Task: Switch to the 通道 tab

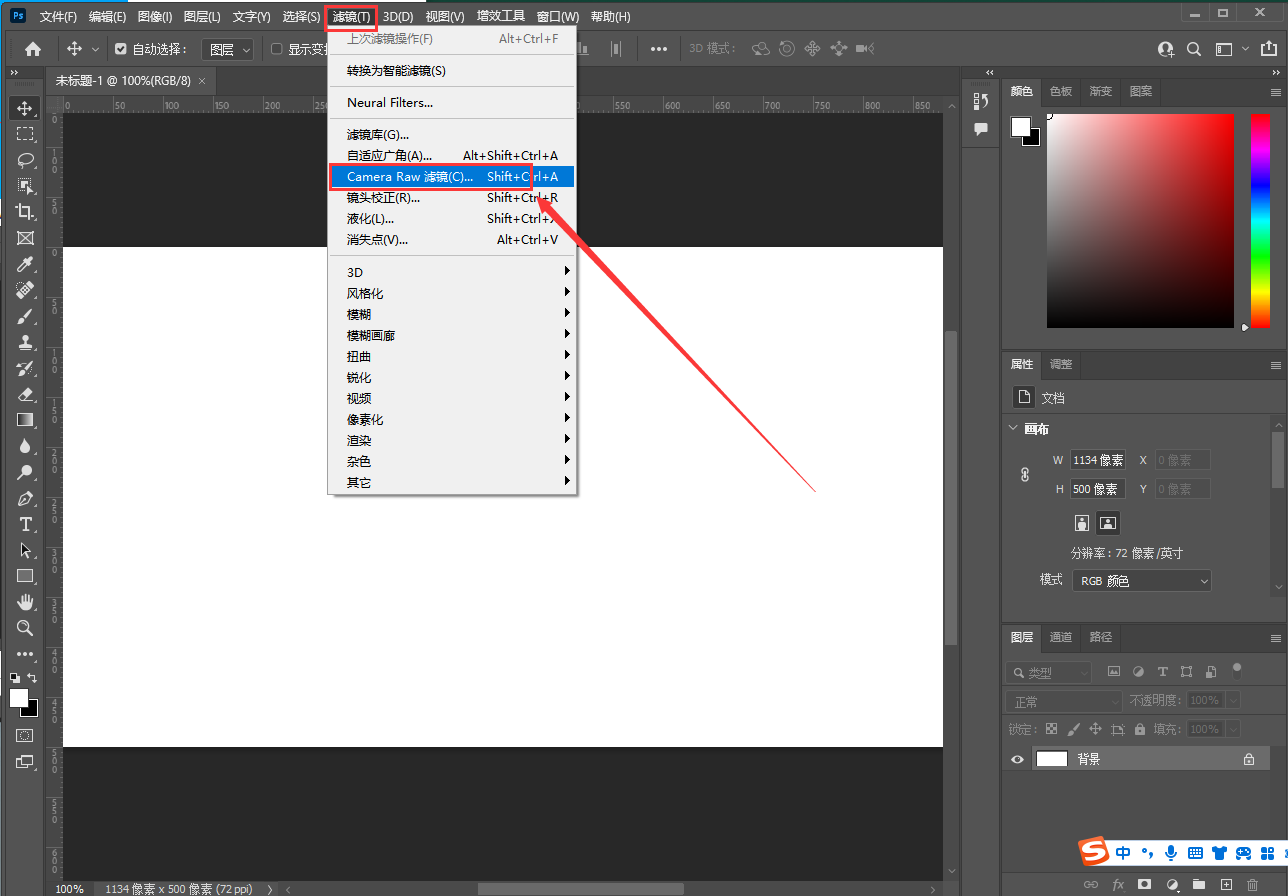Action: pos(1061,637)
